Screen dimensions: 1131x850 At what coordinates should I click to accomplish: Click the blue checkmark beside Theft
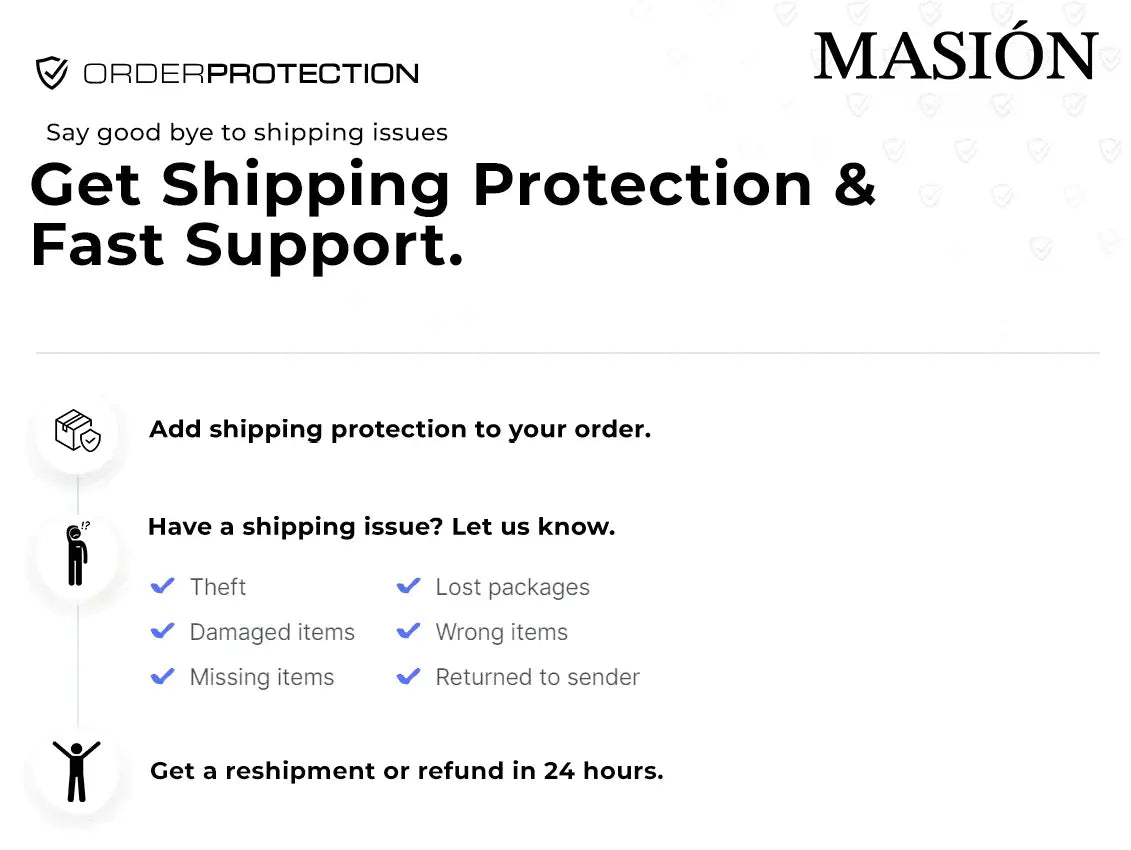click(x=162, y=586)
